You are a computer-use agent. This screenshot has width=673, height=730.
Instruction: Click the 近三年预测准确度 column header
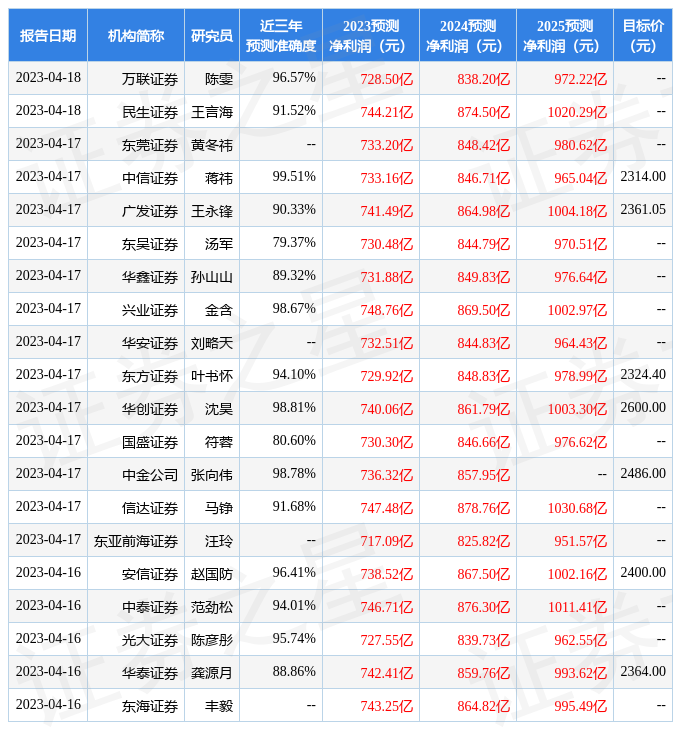click(281, 35)
